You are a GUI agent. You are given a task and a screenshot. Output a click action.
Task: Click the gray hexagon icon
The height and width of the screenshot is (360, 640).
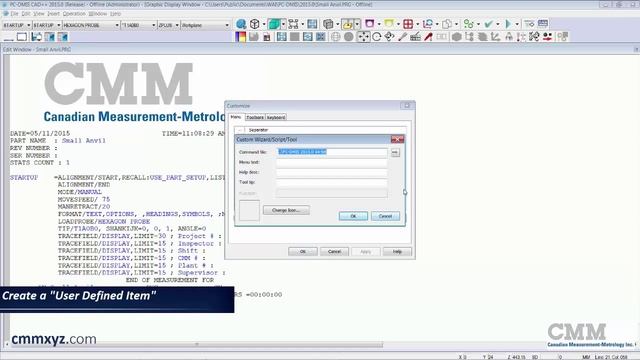[456, 37]
